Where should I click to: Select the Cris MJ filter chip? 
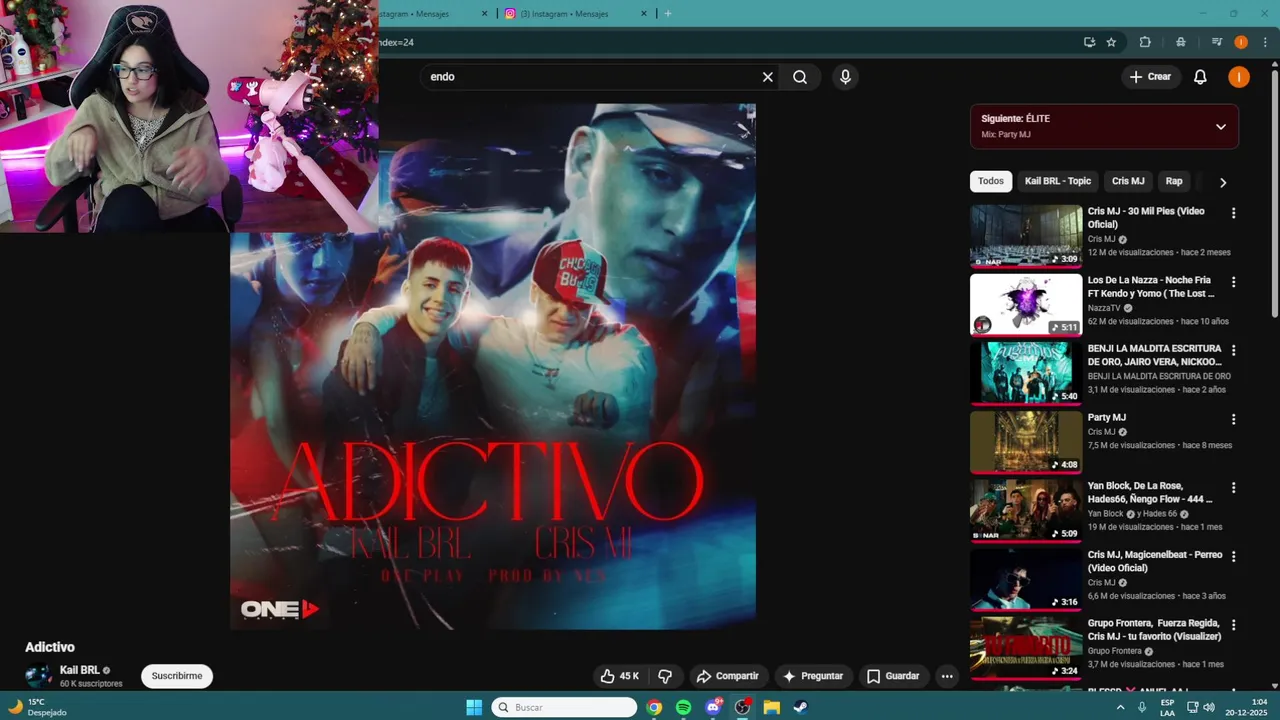click(1128, 181)
